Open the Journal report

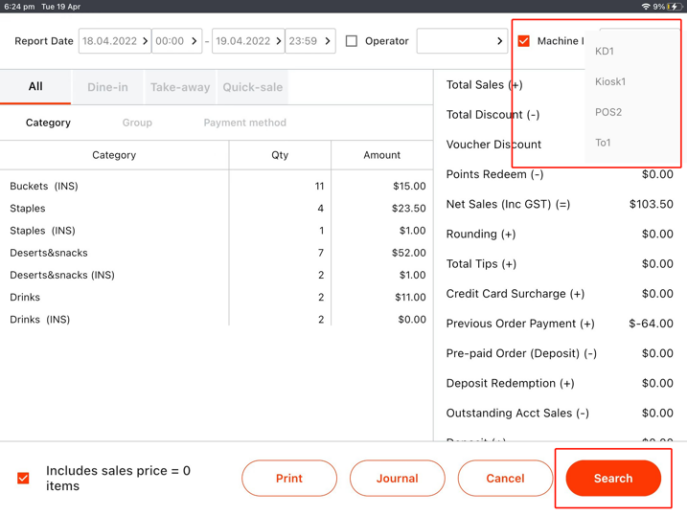pos(397,478)
